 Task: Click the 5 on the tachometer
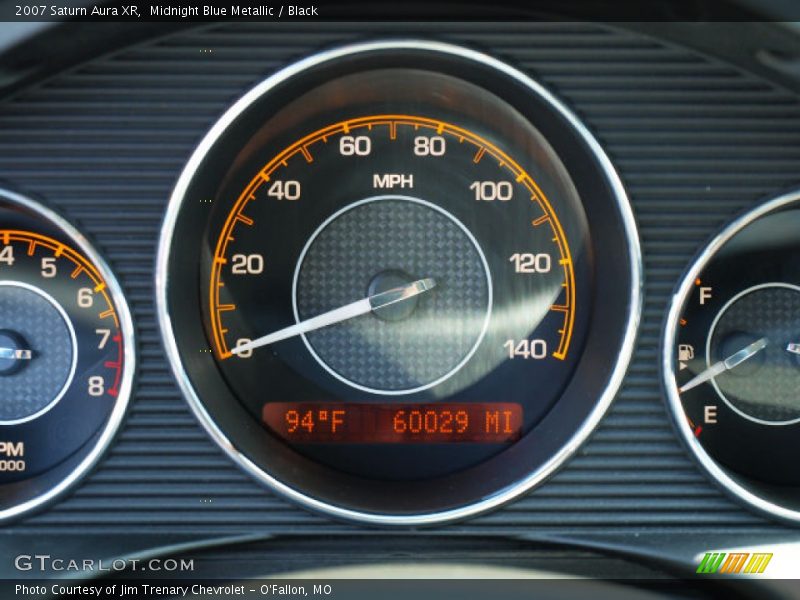(x=48, y=267)
